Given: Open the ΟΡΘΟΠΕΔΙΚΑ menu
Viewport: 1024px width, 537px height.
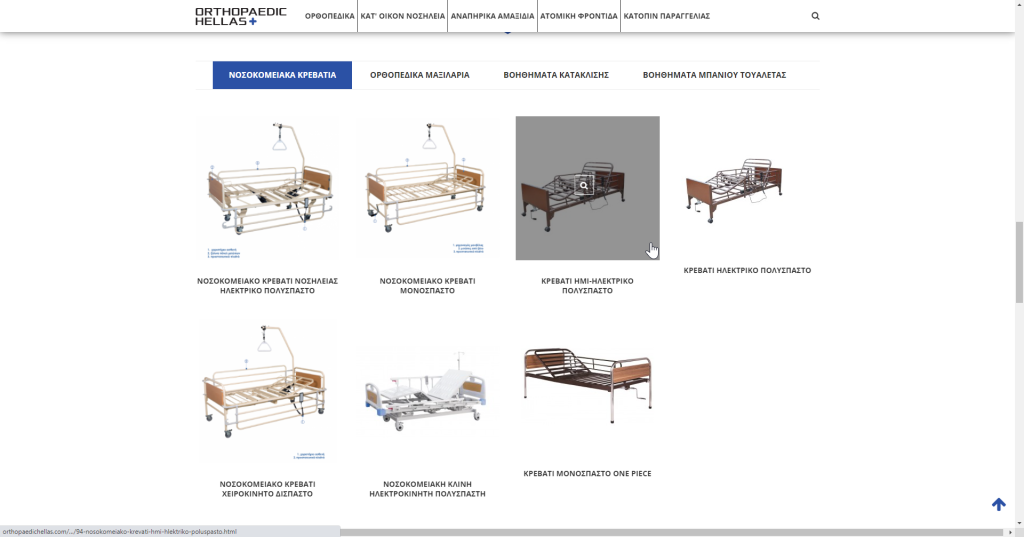Looking at the screenshot, I should 330,16.
